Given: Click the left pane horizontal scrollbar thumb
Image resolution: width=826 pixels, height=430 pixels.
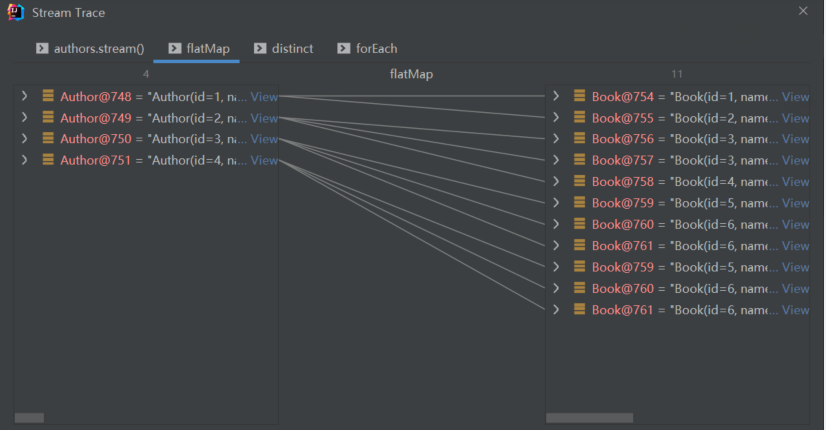Looking at the screenshot, I should pos(29,417).
